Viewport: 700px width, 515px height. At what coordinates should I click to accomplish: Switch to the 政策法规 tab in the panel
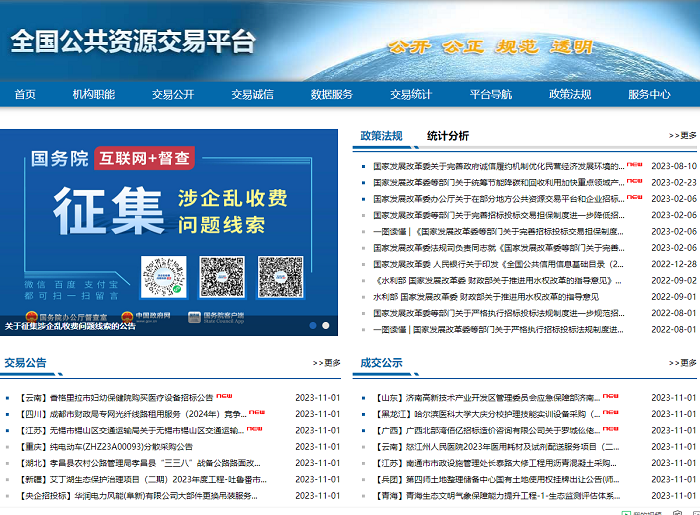(381, 136)
